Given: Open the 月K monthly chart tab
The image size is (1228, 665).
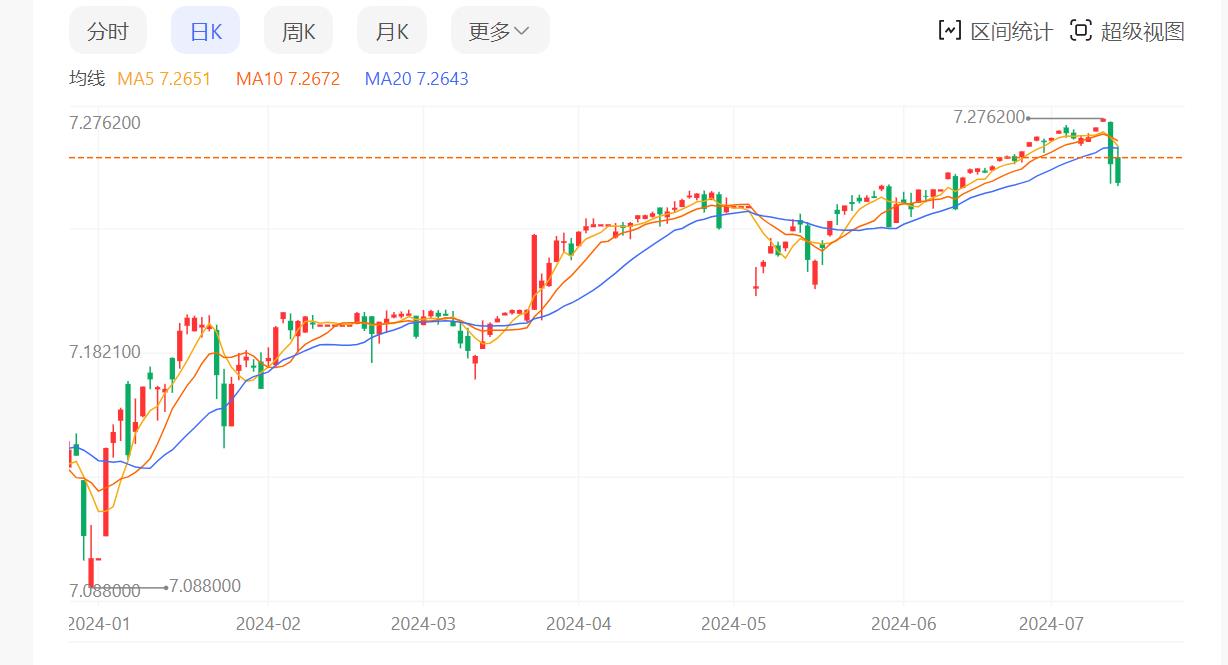Looking at the screenshot, I should click(x=391, y=31).
